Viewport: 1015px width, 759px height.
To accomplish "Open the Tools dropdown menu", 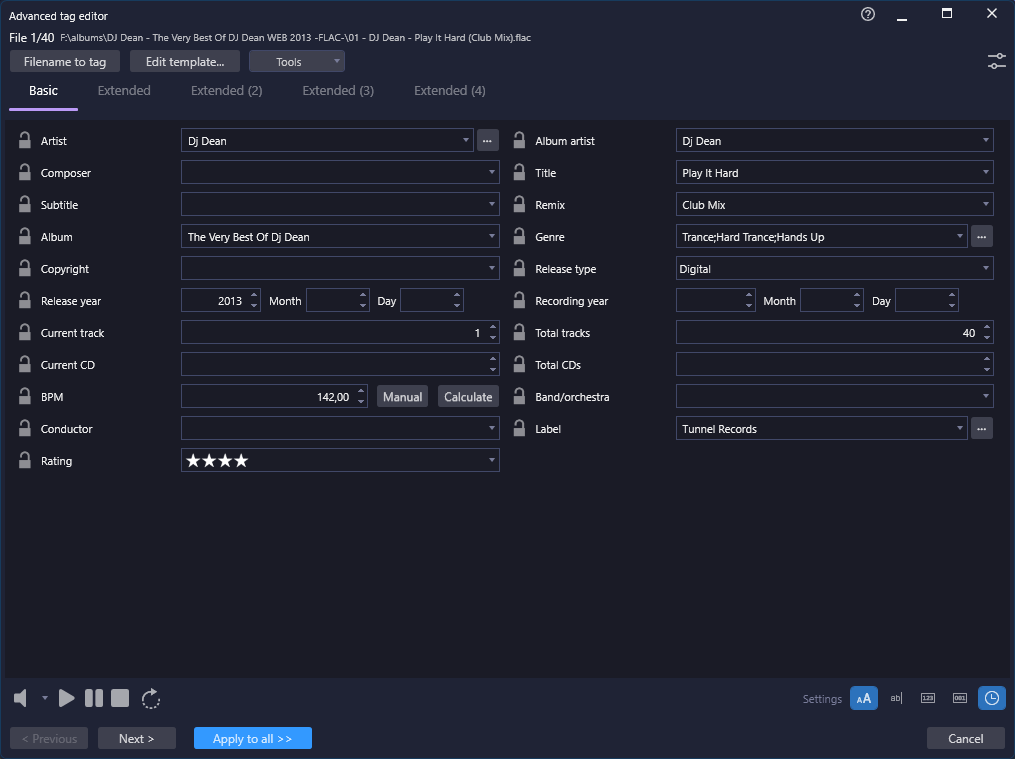I will 296,61.
